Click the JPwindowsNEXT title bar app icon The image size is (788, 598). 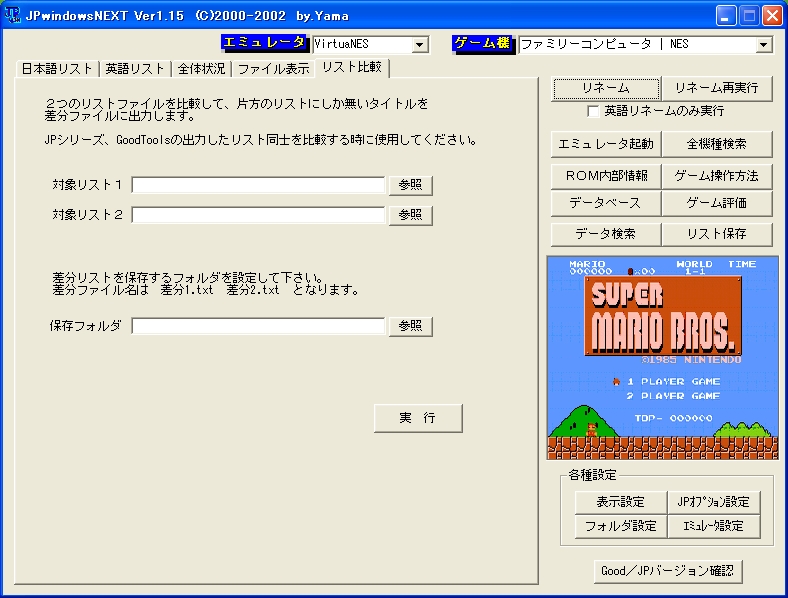12,15
